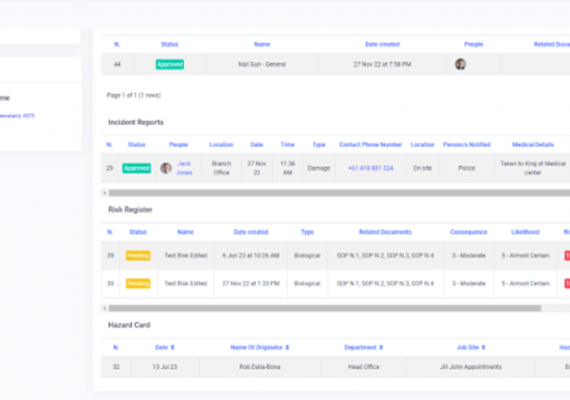Click Status header in Incident Reports table
The image size is (570, 400).
pos(136,145)
